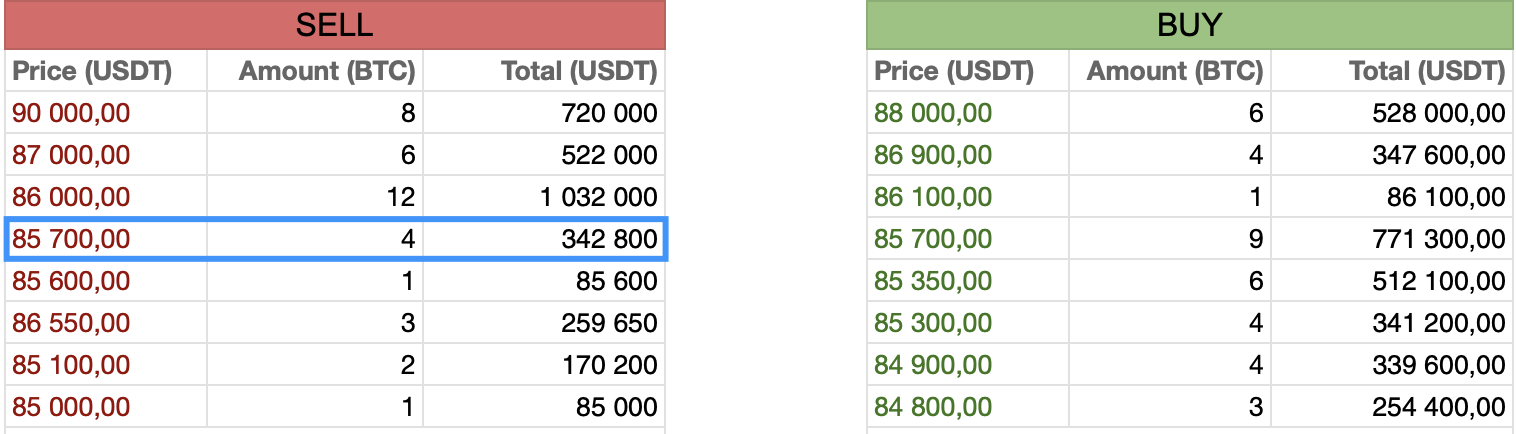The width and height of the screenshot is (1516, 434).
Task: Click the green BUY header cell
Action: tap(1189, 25)
